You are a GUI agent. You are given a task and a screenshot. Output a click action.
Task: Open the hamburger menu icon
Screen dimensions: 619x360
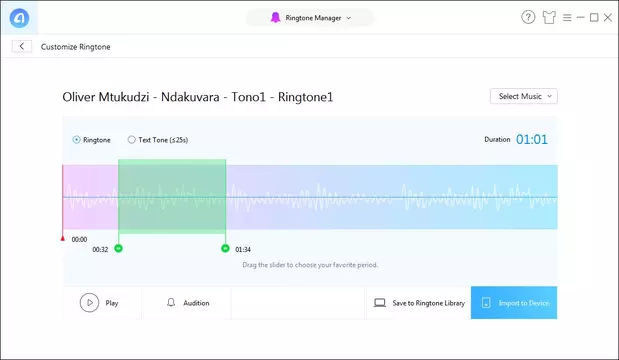(x=567, y=18)
